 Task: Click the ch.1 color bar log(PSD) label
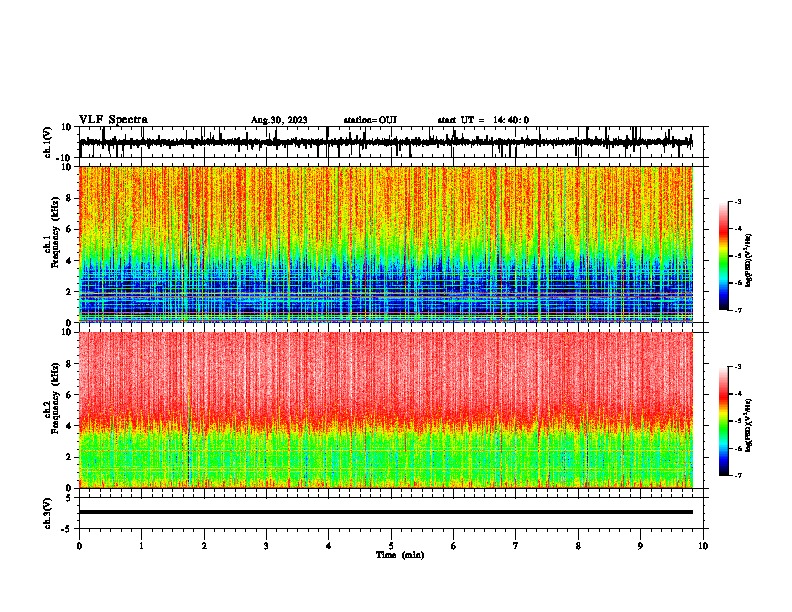[749, 261]
